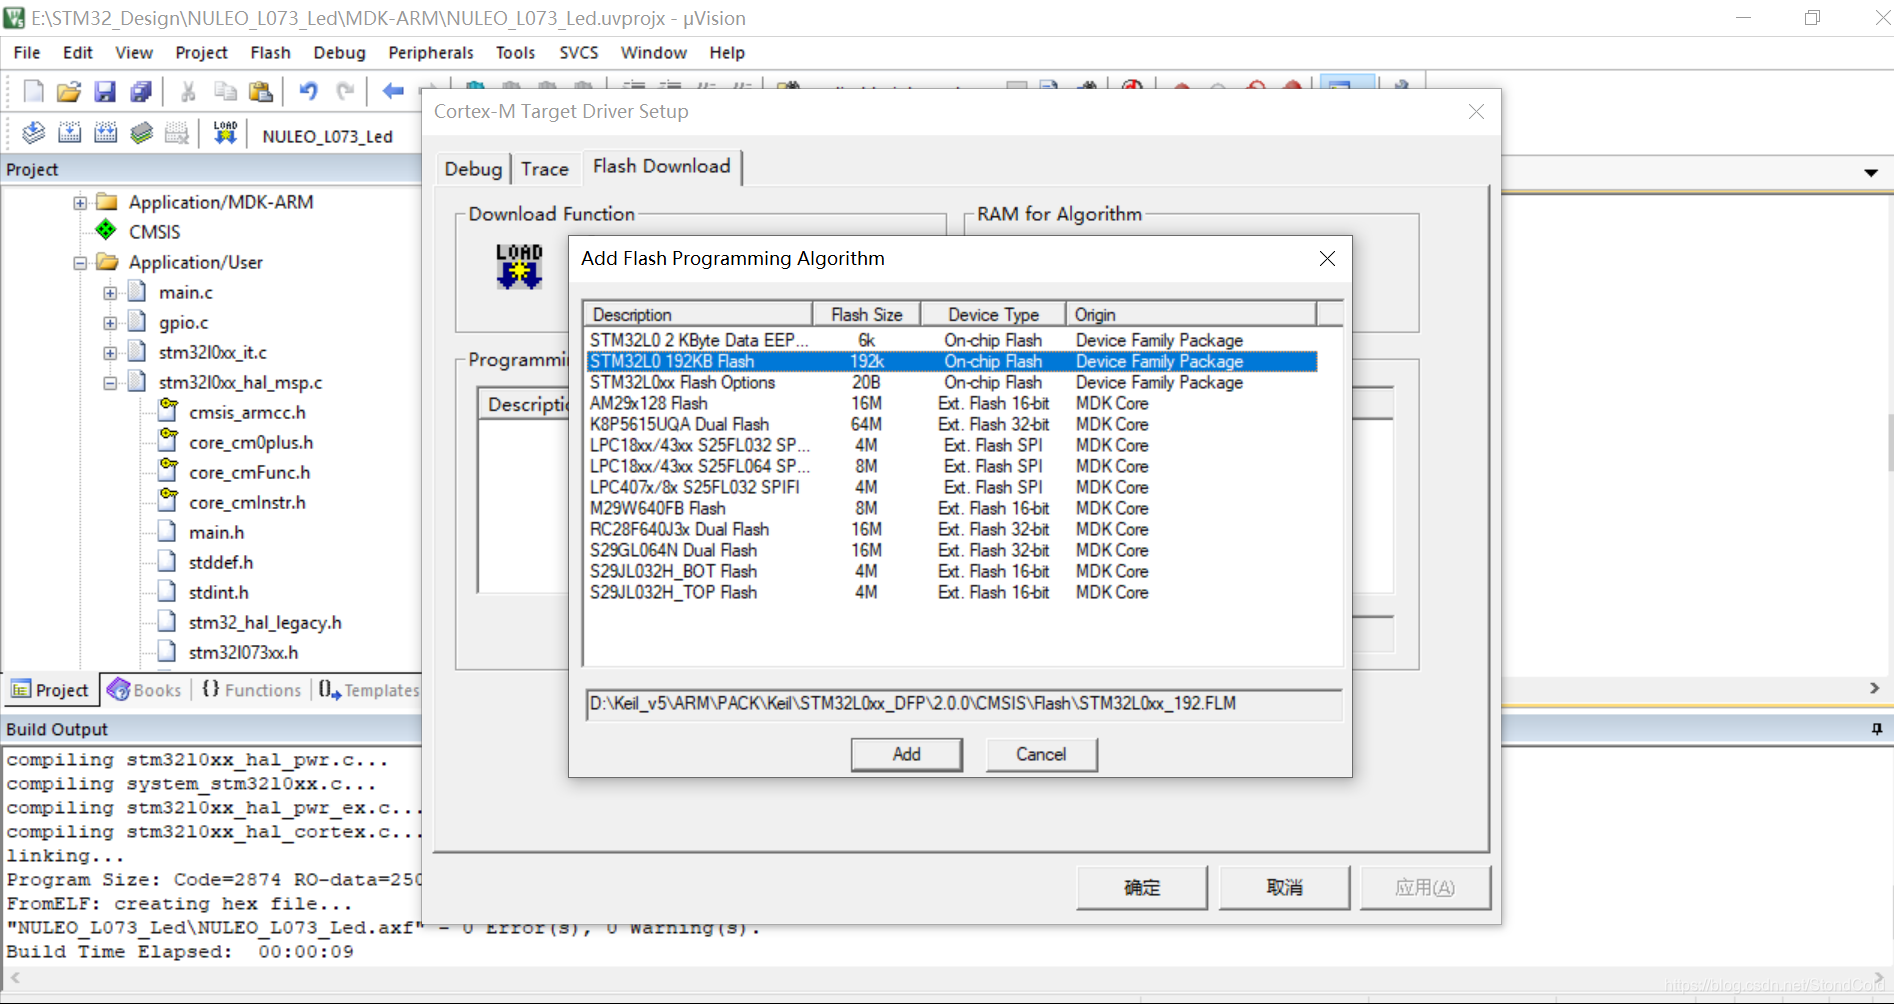Open a file with the folder icon
1894x1004 pixels.
69,92
